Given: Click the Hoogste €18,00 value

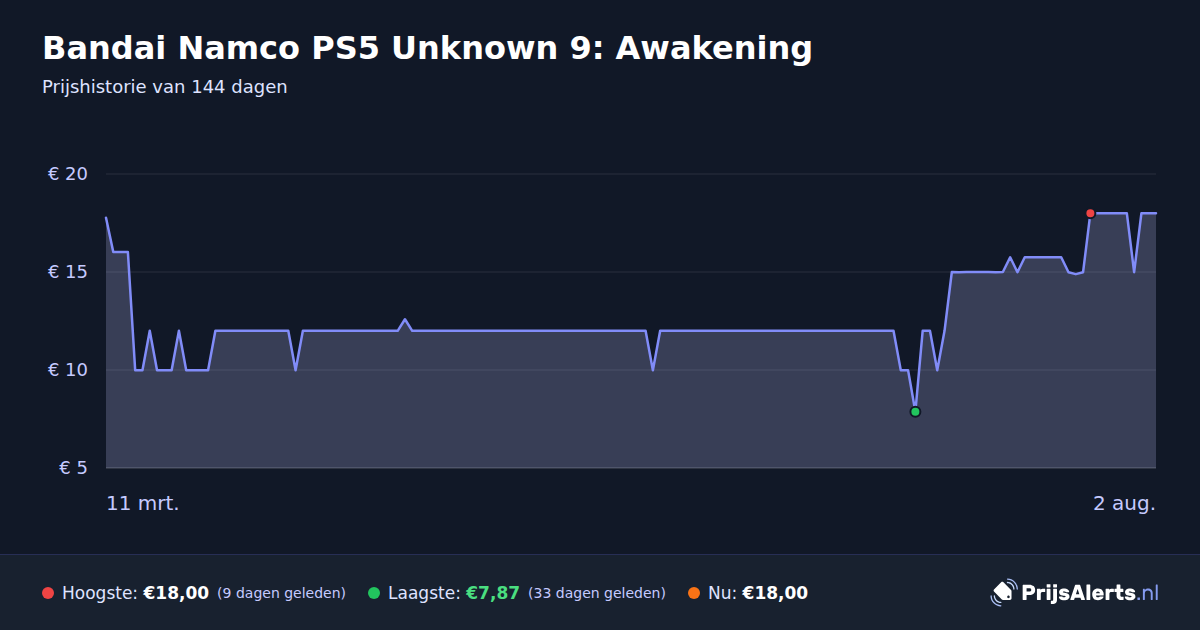Looking at the screenshot, I should tap(176, 593).
